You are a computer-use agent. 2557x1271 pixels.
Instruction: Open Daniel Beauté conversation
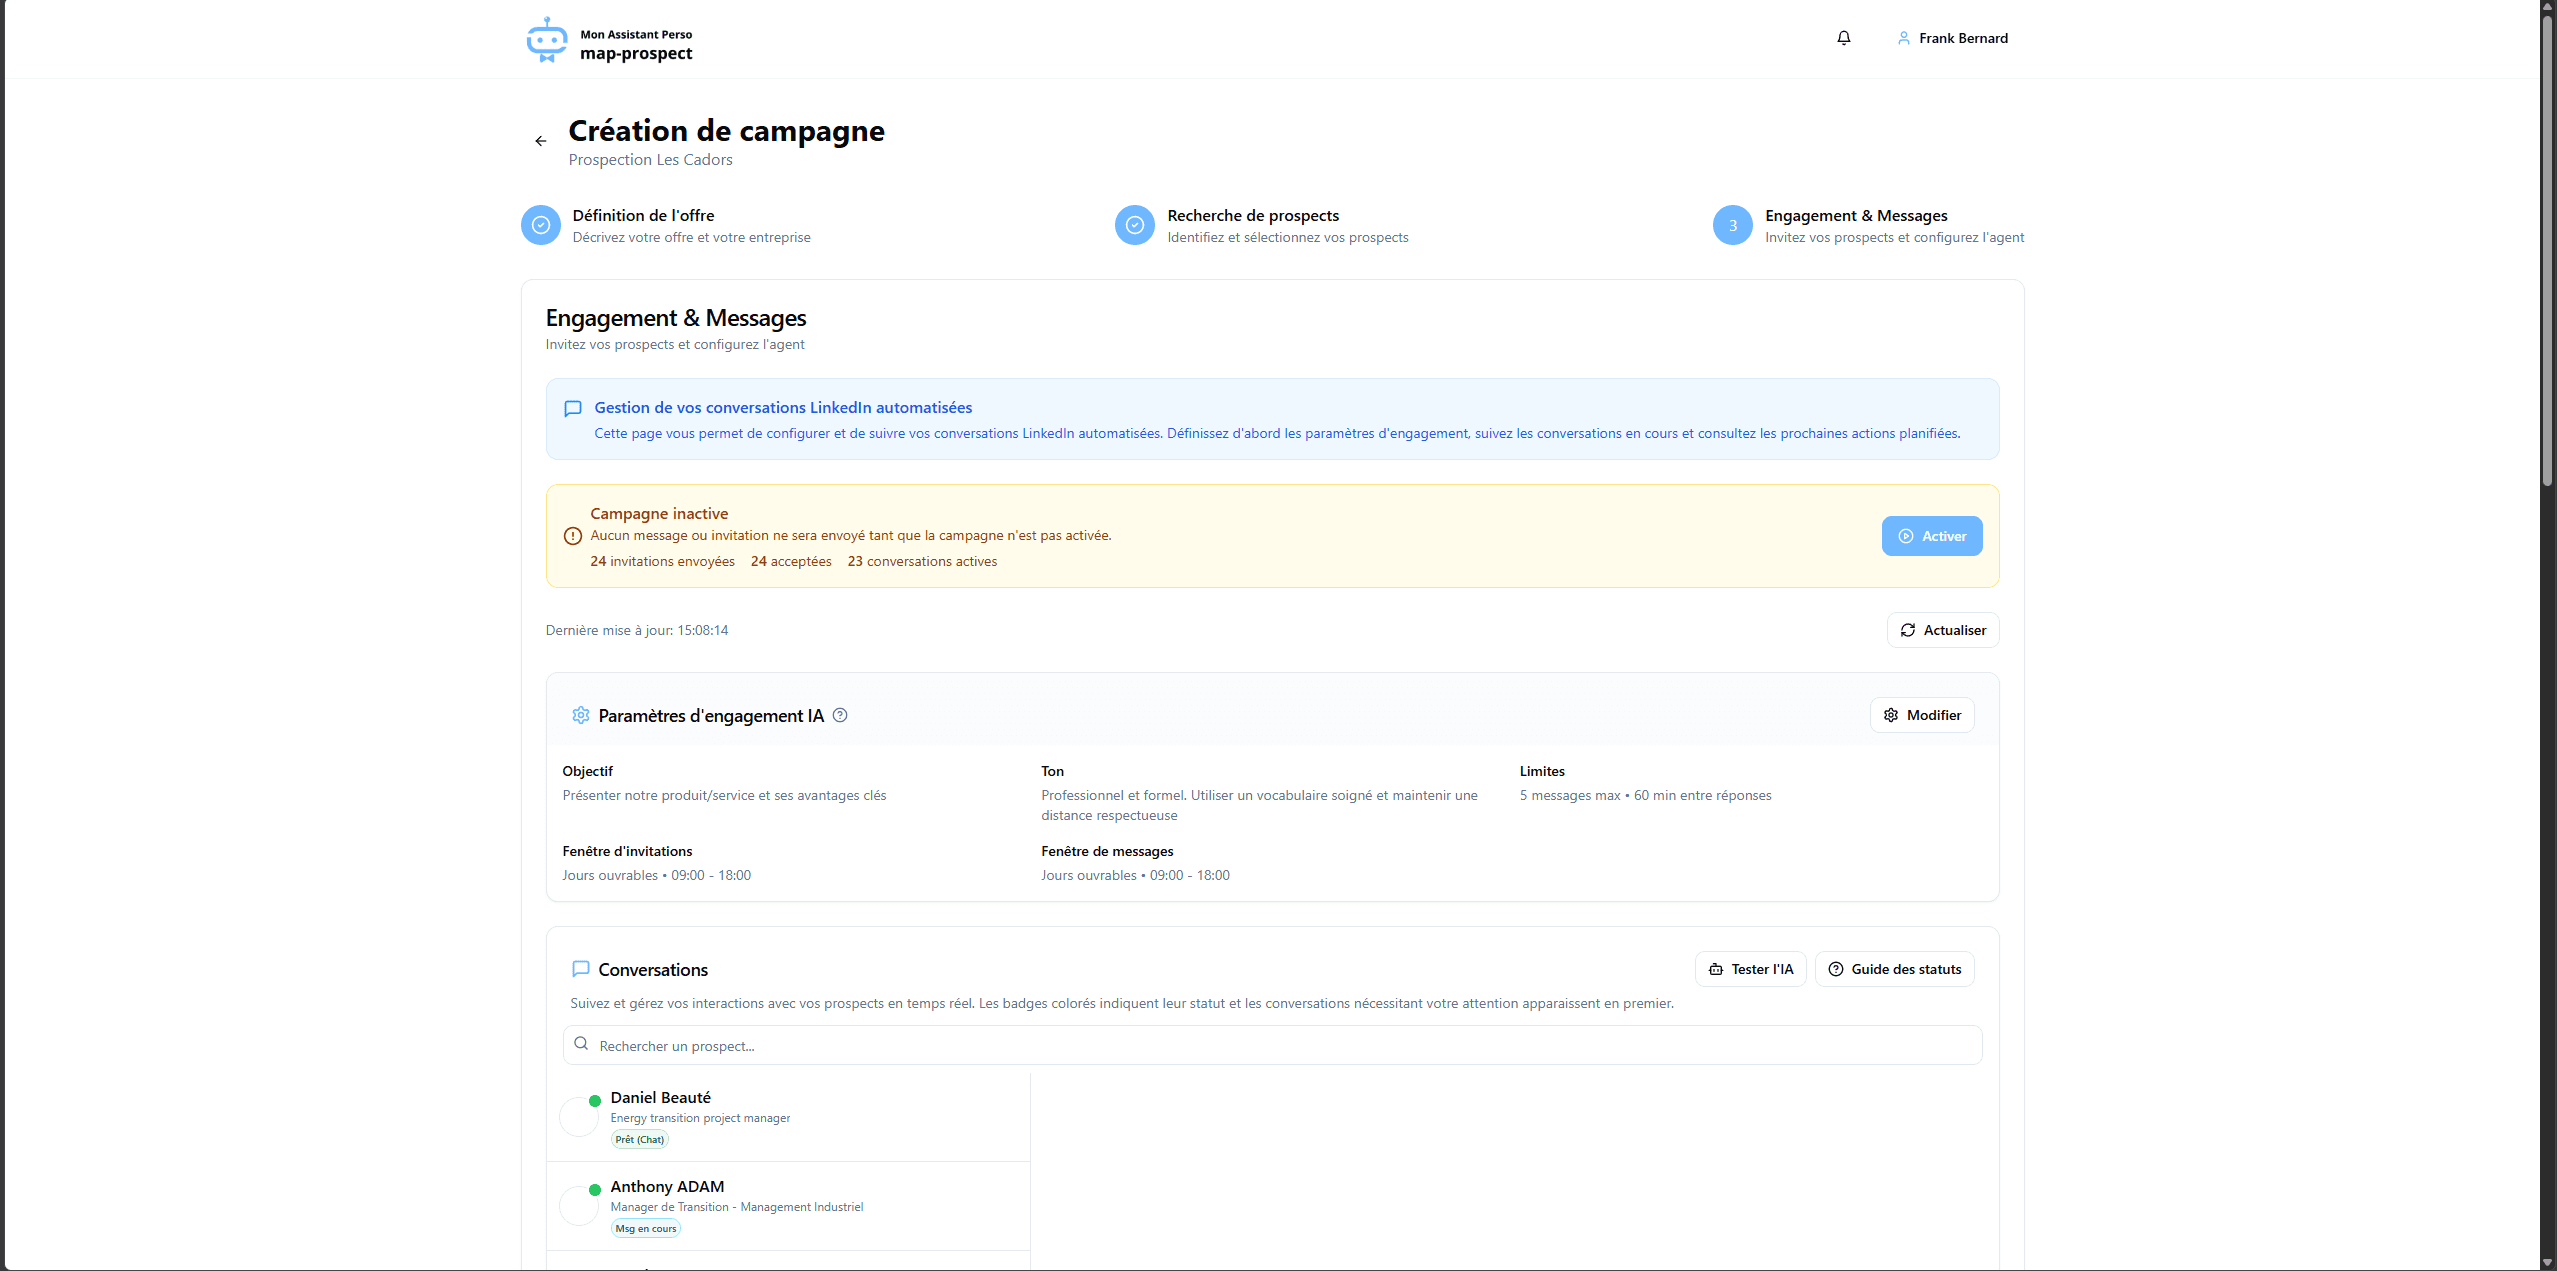[x=788, y=1117]
